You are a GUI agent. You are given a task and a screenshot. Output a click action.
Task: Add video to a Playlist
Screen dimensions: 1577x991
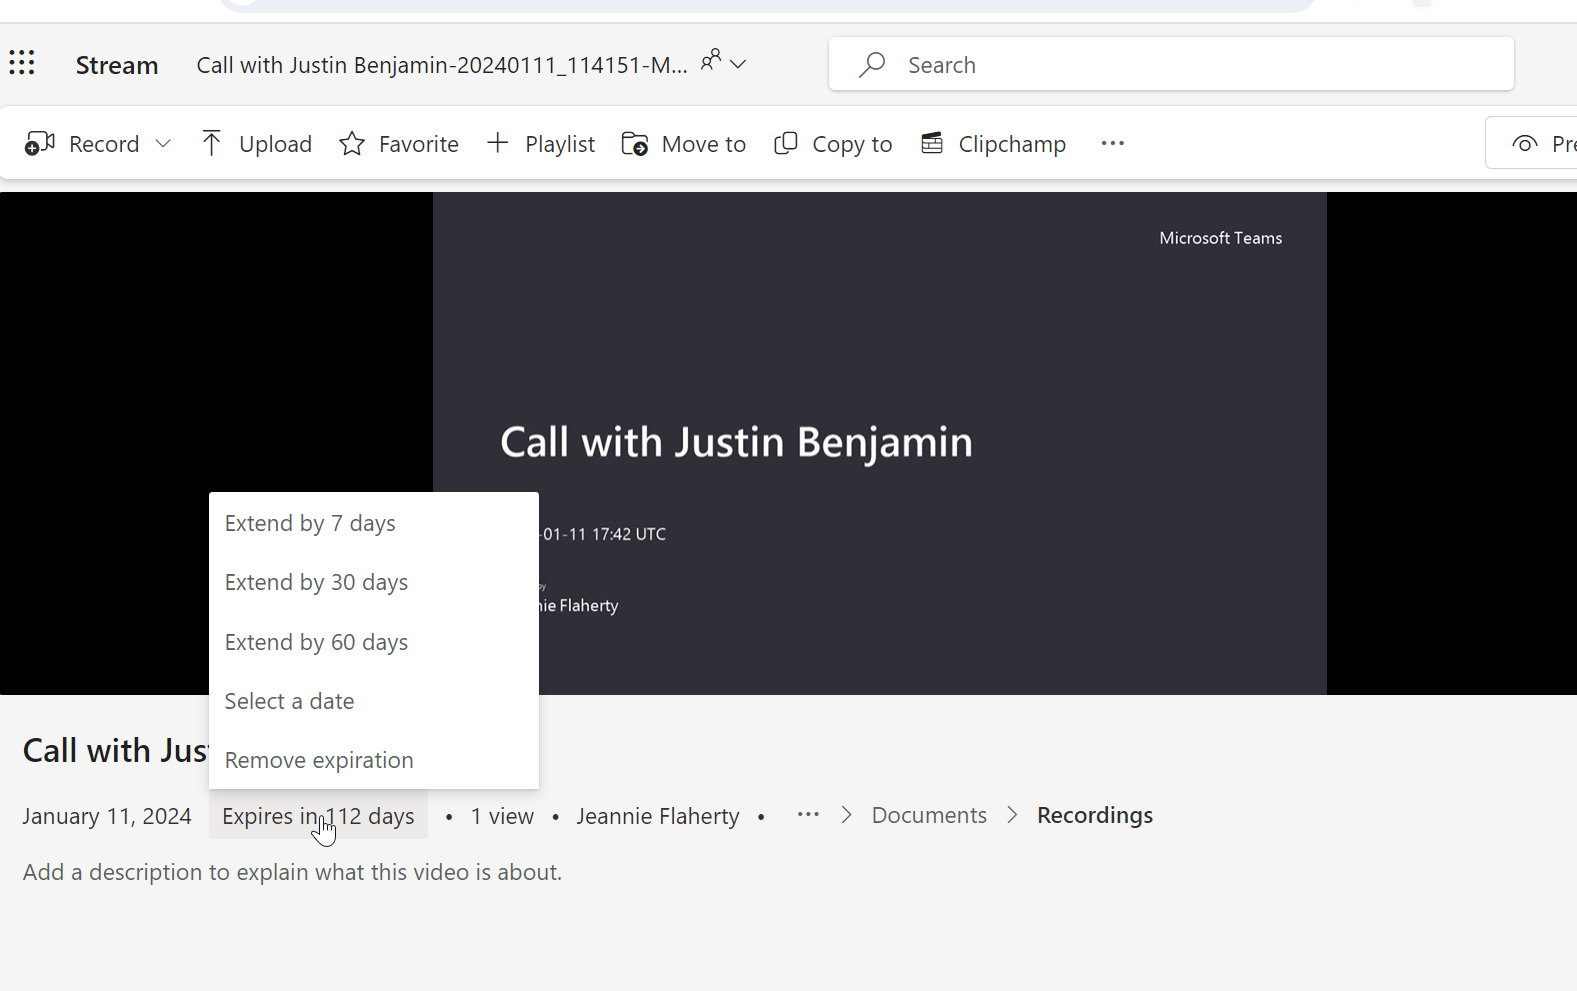(x=541, y=144)
